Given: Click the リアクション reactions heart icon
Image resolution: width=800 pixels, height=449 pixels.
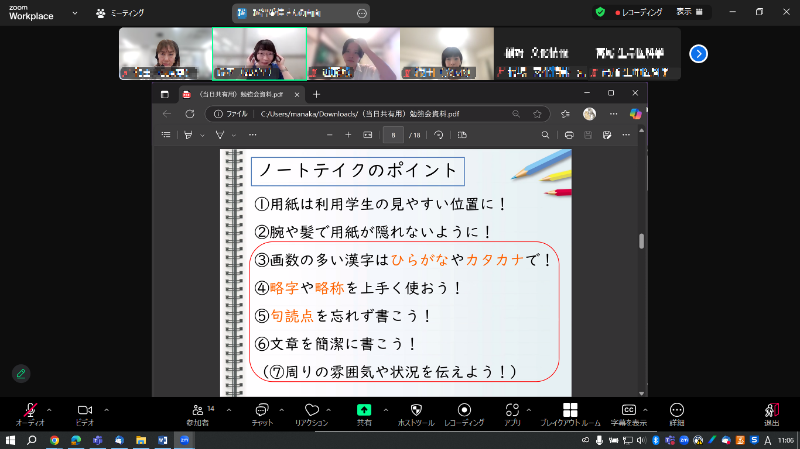Looking at the screenshot, I should pos(311,411).
